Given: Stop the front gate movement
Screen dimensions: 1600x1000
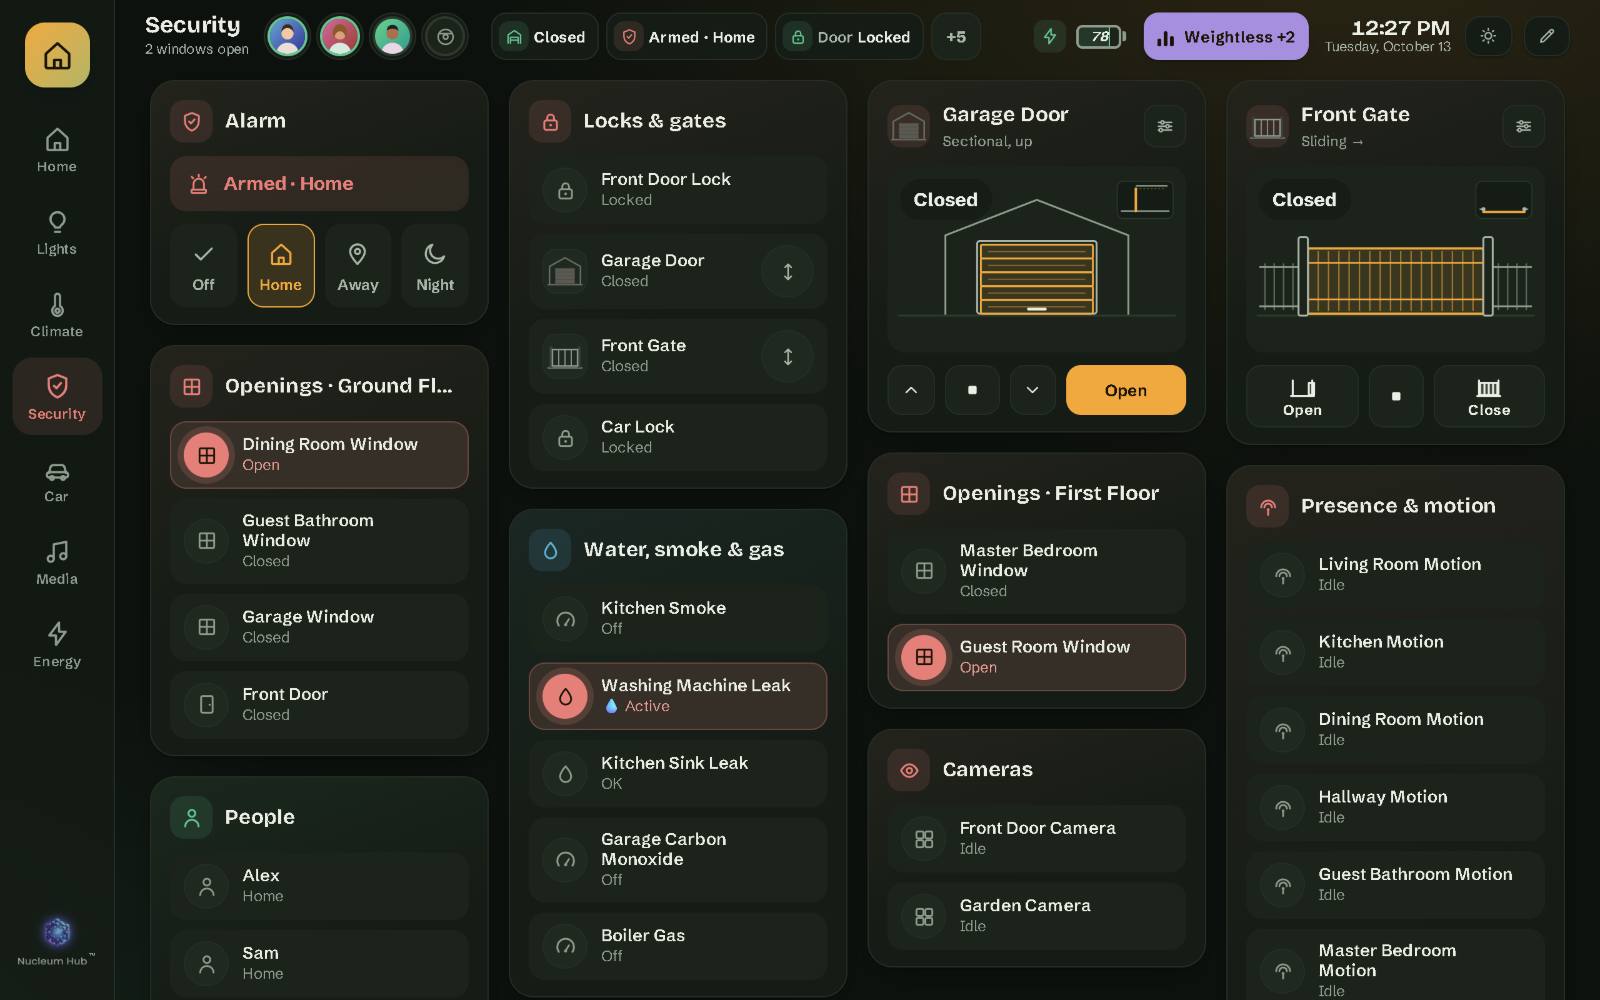Looking at the screenshot, I should click(1396, 396).
